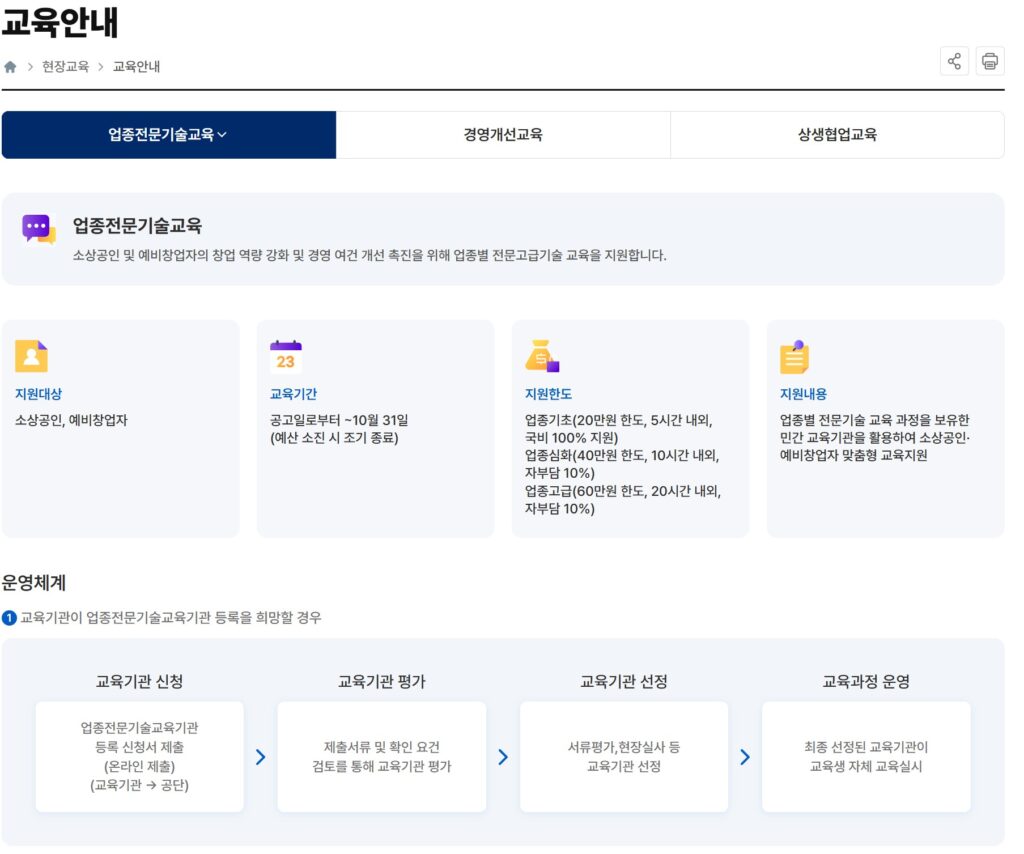This screenshot has height=854, width=1024.
Task: Click the 운영체계 heading
Action: pyautogui.click(x=34, y=582)
